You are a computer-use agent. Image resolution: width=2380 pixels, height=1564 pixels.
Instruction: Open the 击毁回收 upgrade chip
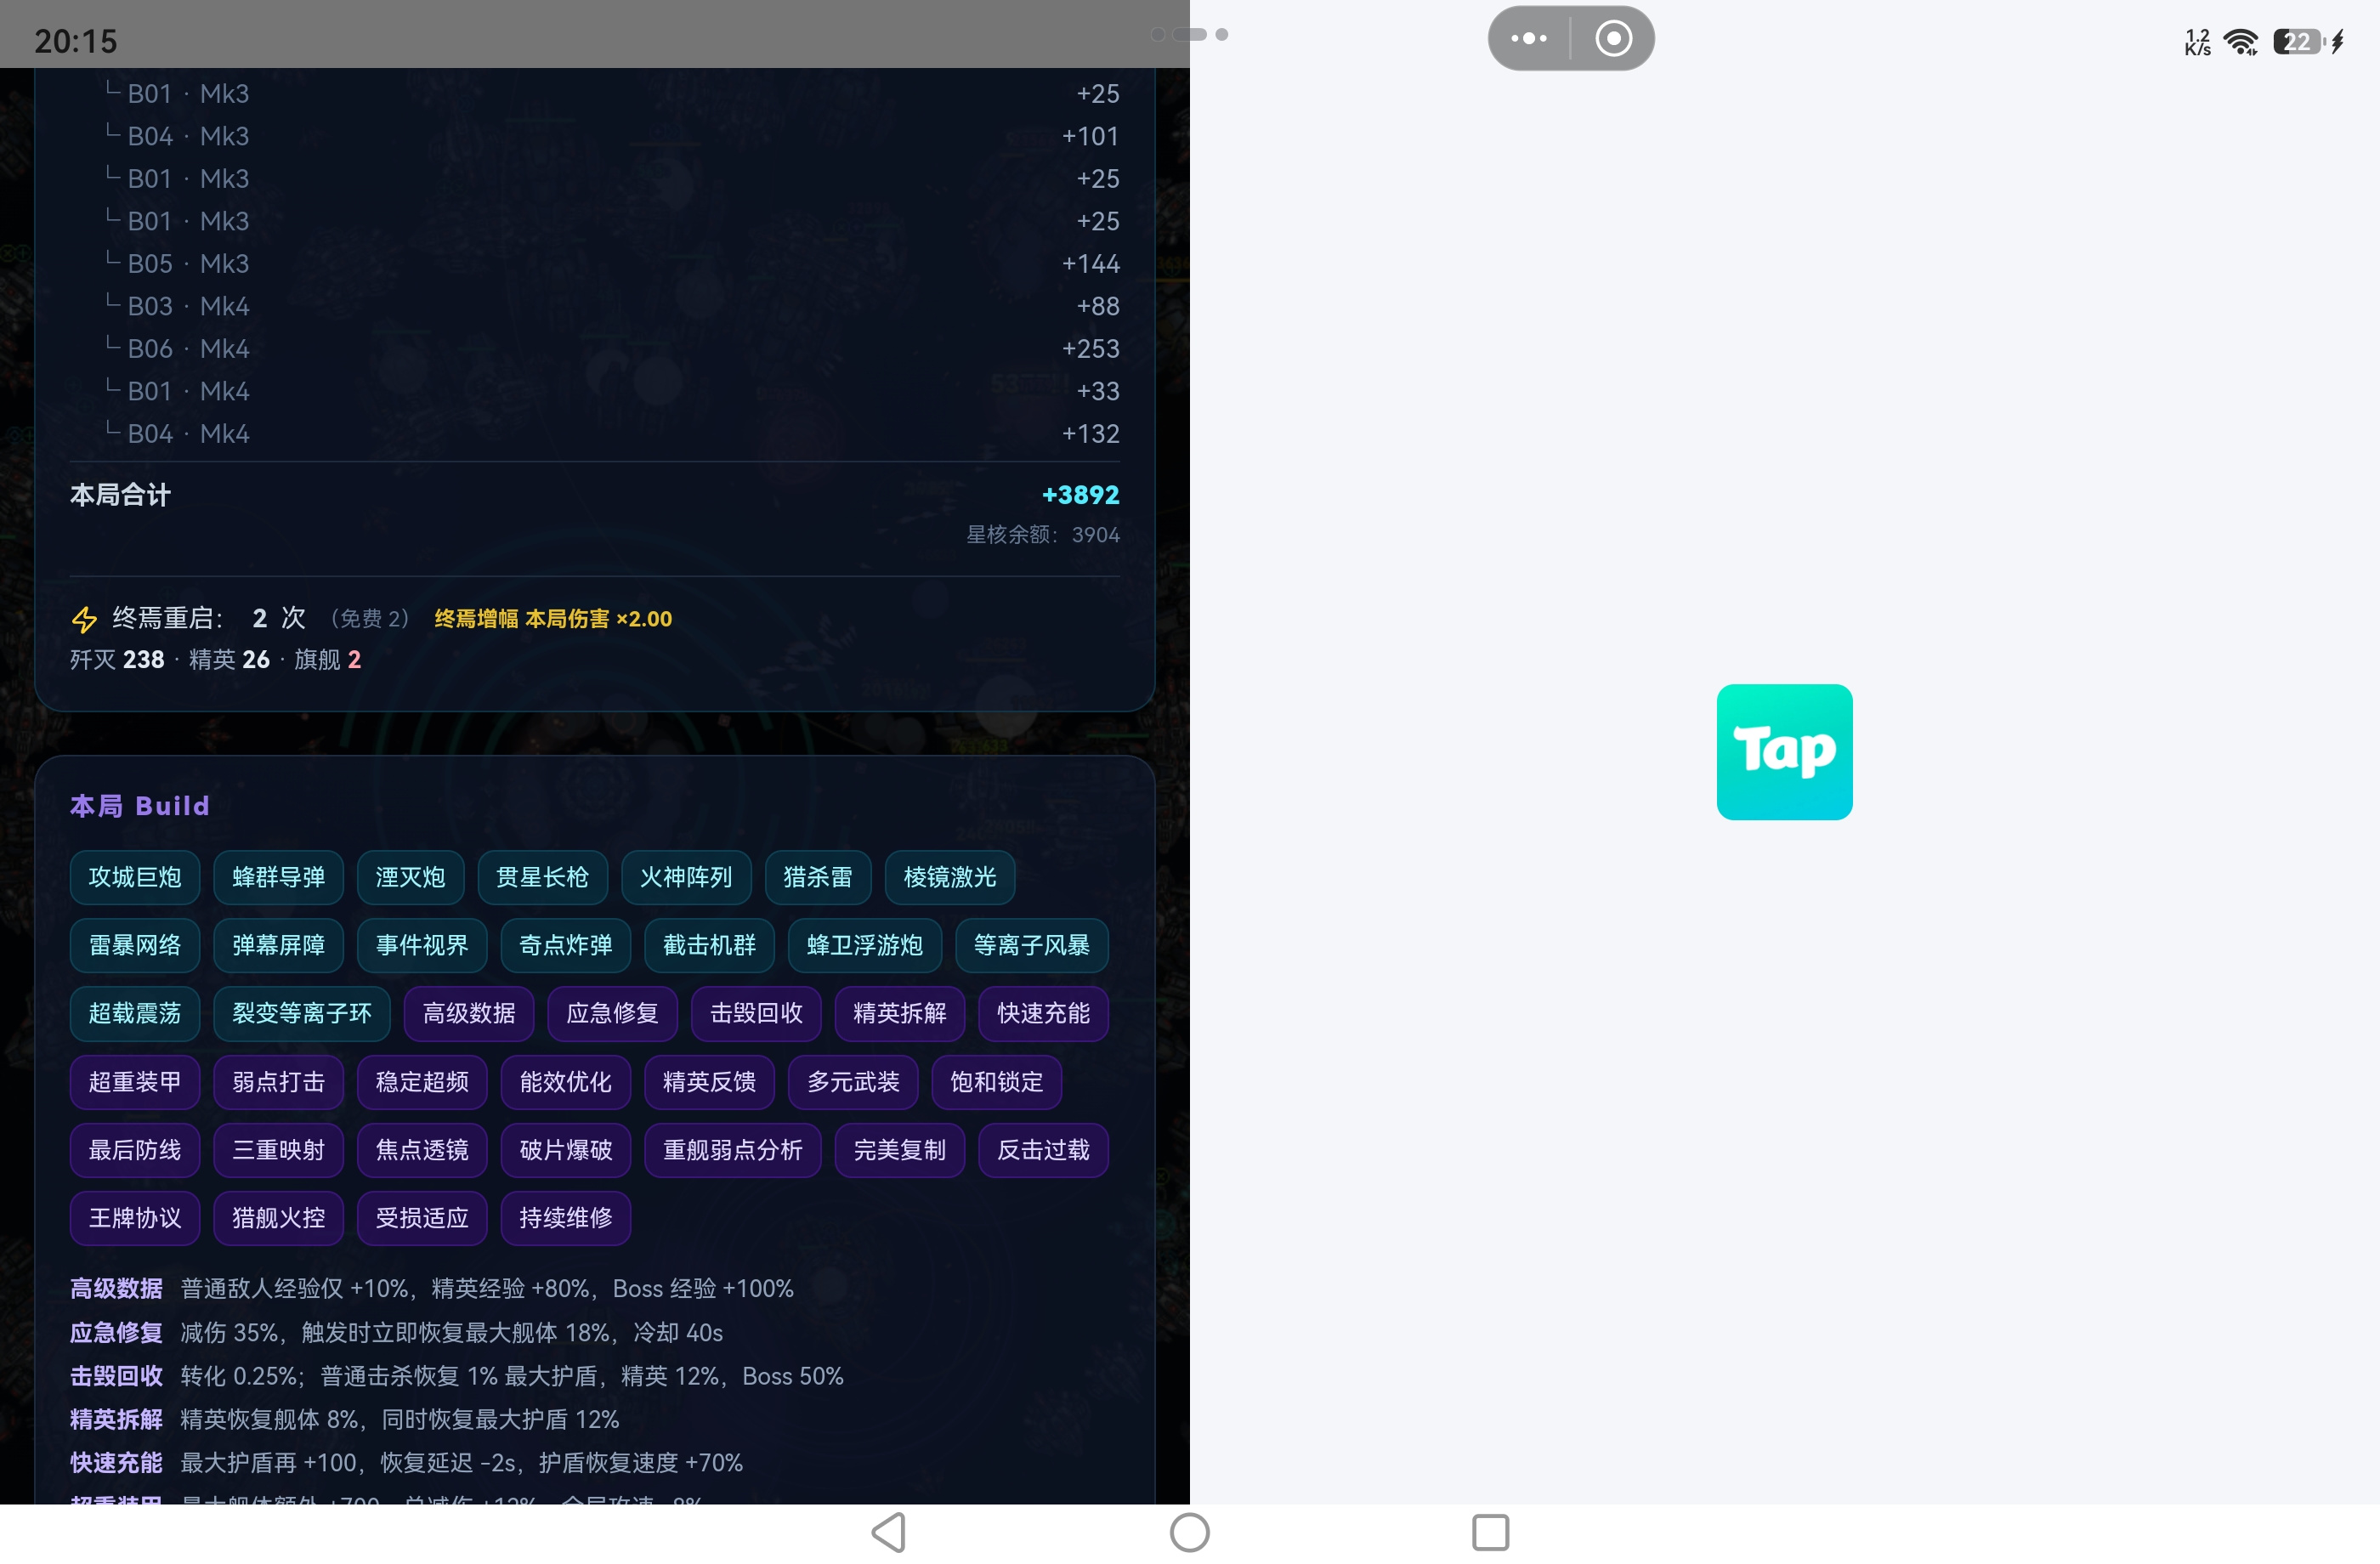tap(756, 1013)
